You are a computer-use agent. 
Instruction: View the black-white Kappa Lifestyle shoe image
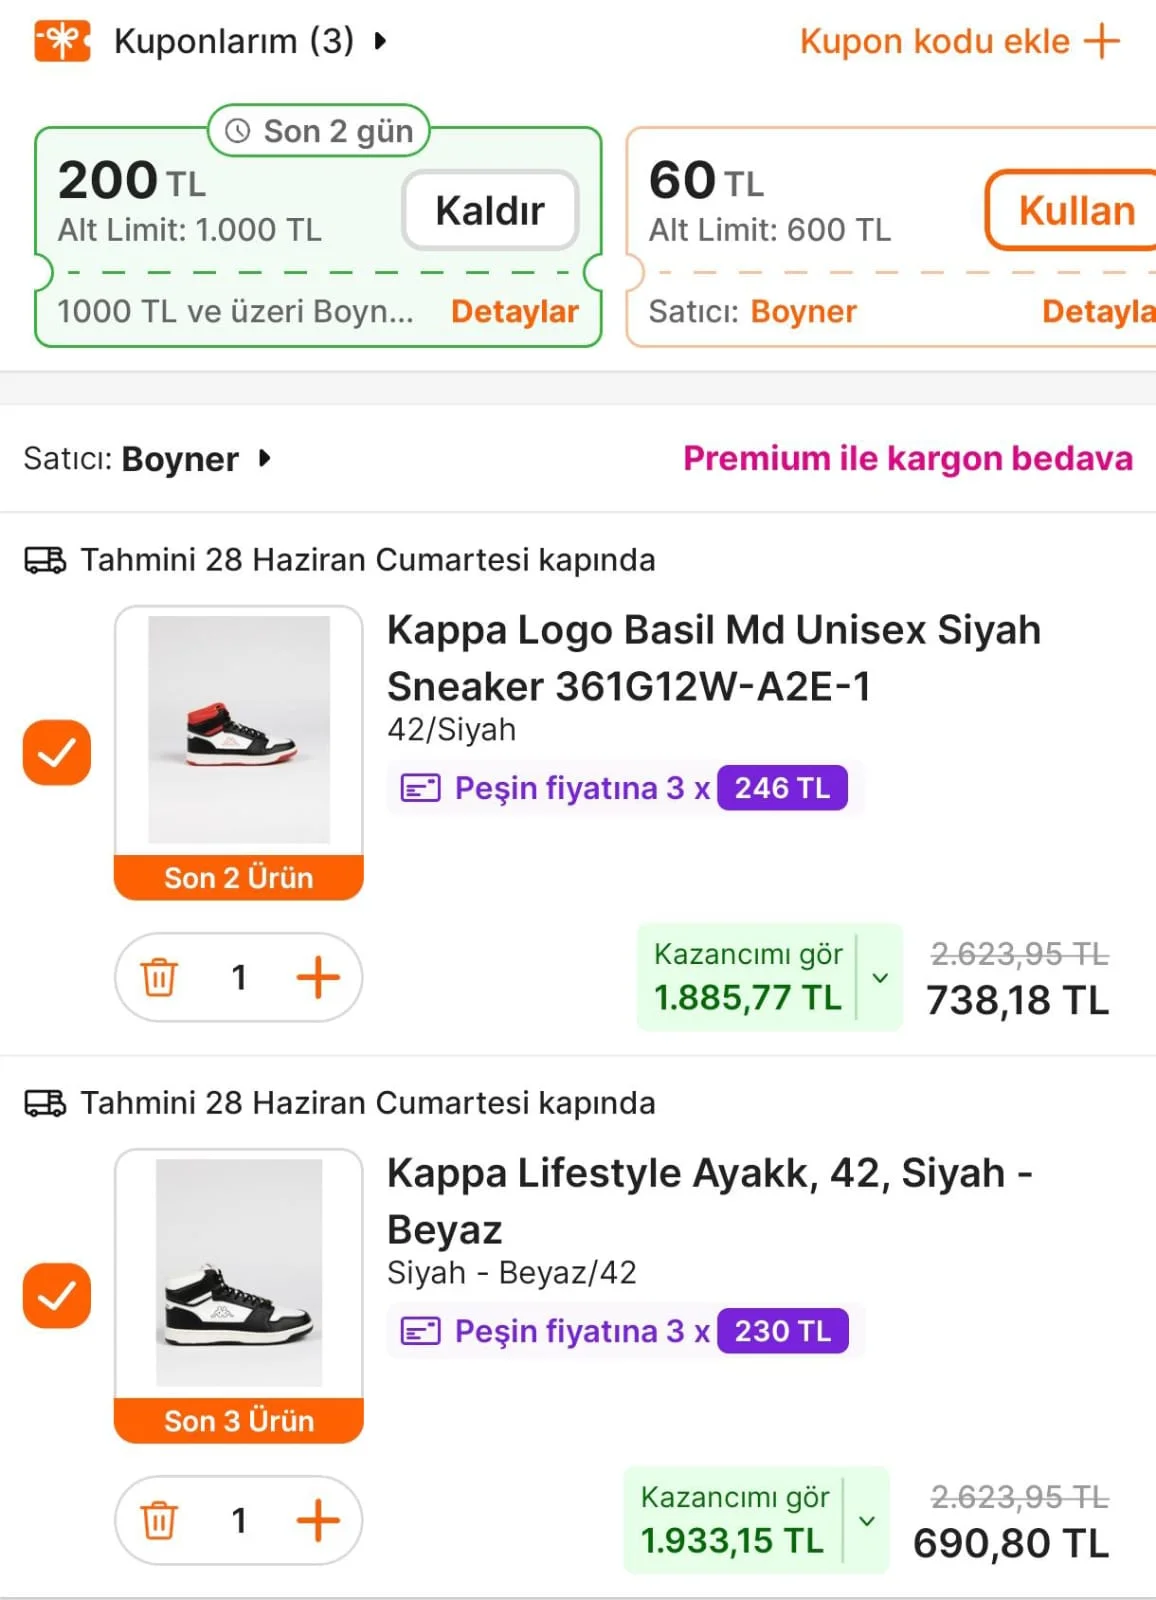239,1273
